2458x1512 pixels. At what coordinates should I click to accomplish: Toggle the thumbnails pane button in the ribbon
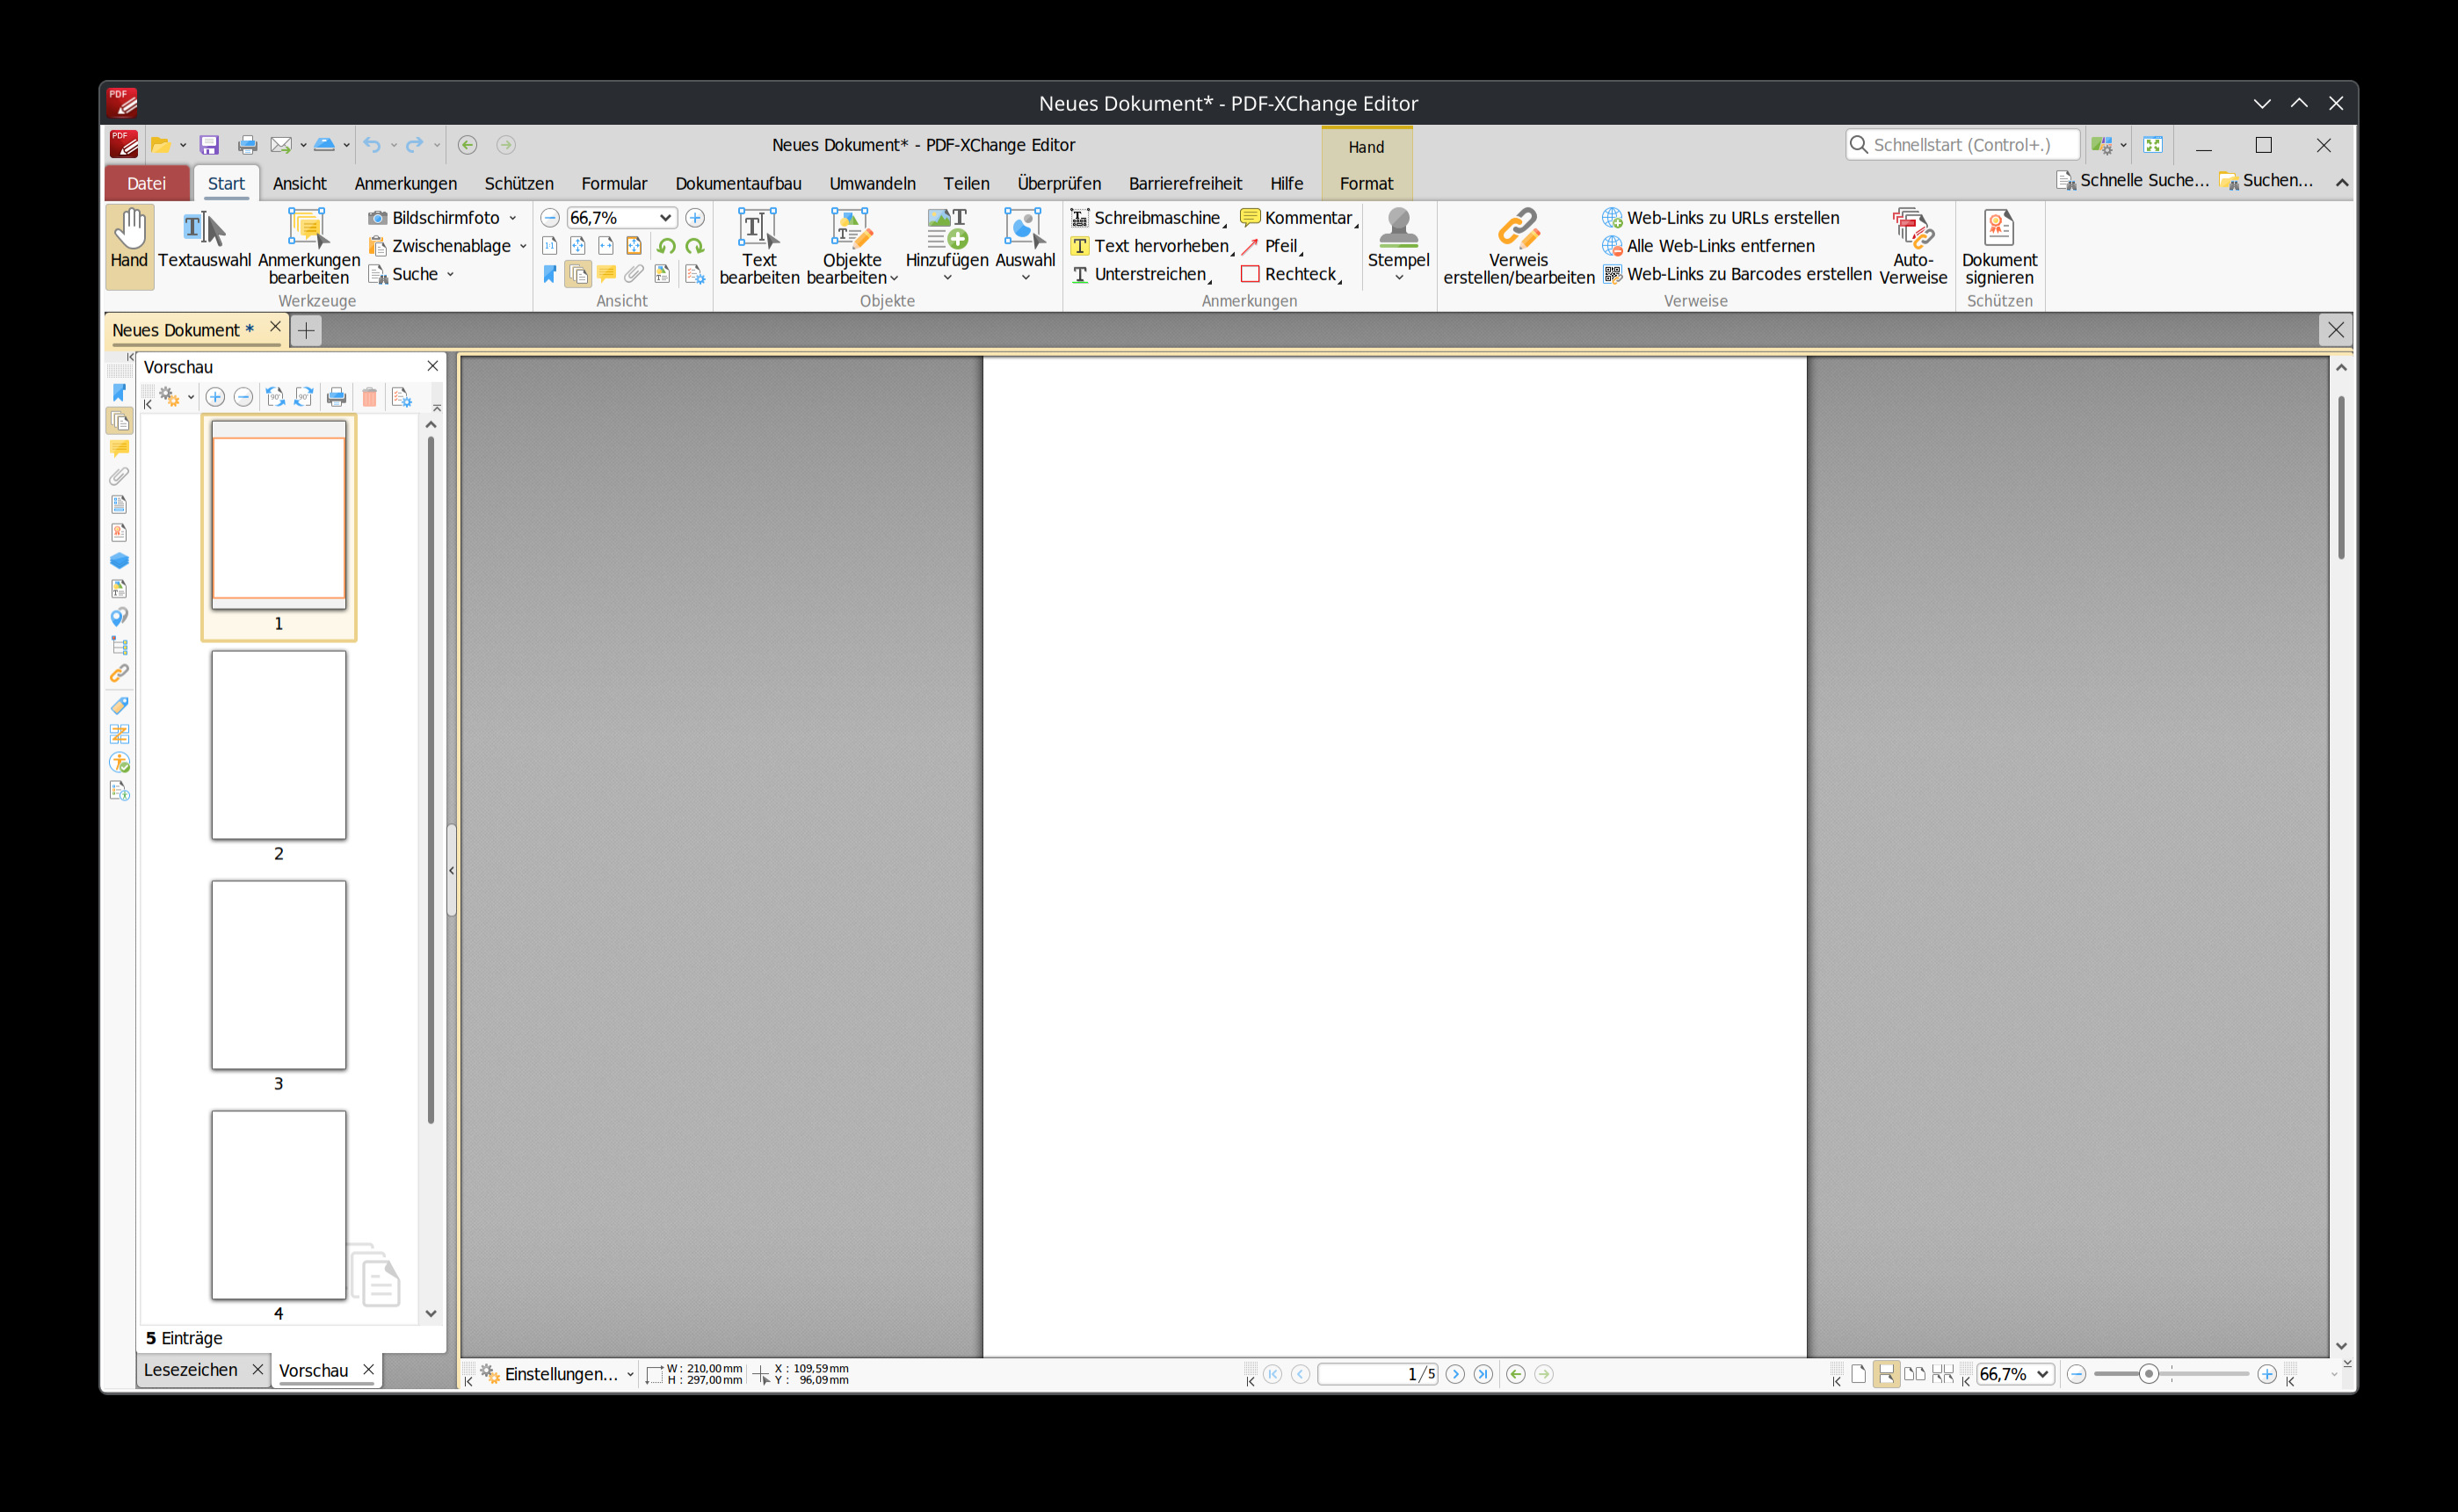coord(578,274)
